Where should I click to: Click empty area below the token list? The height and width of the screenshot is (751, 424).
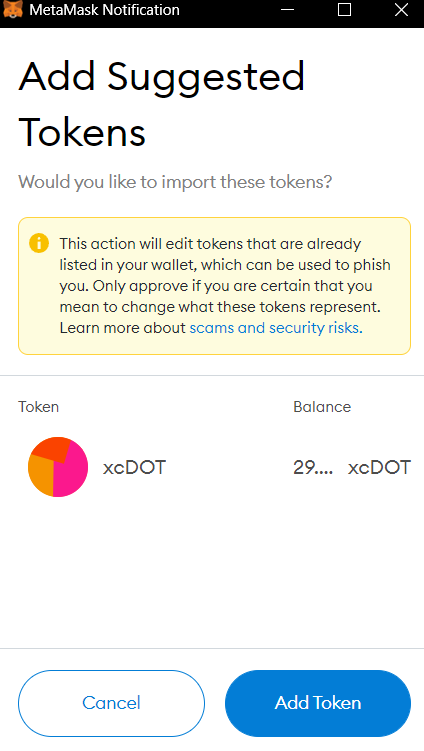(x=212, y=575)
